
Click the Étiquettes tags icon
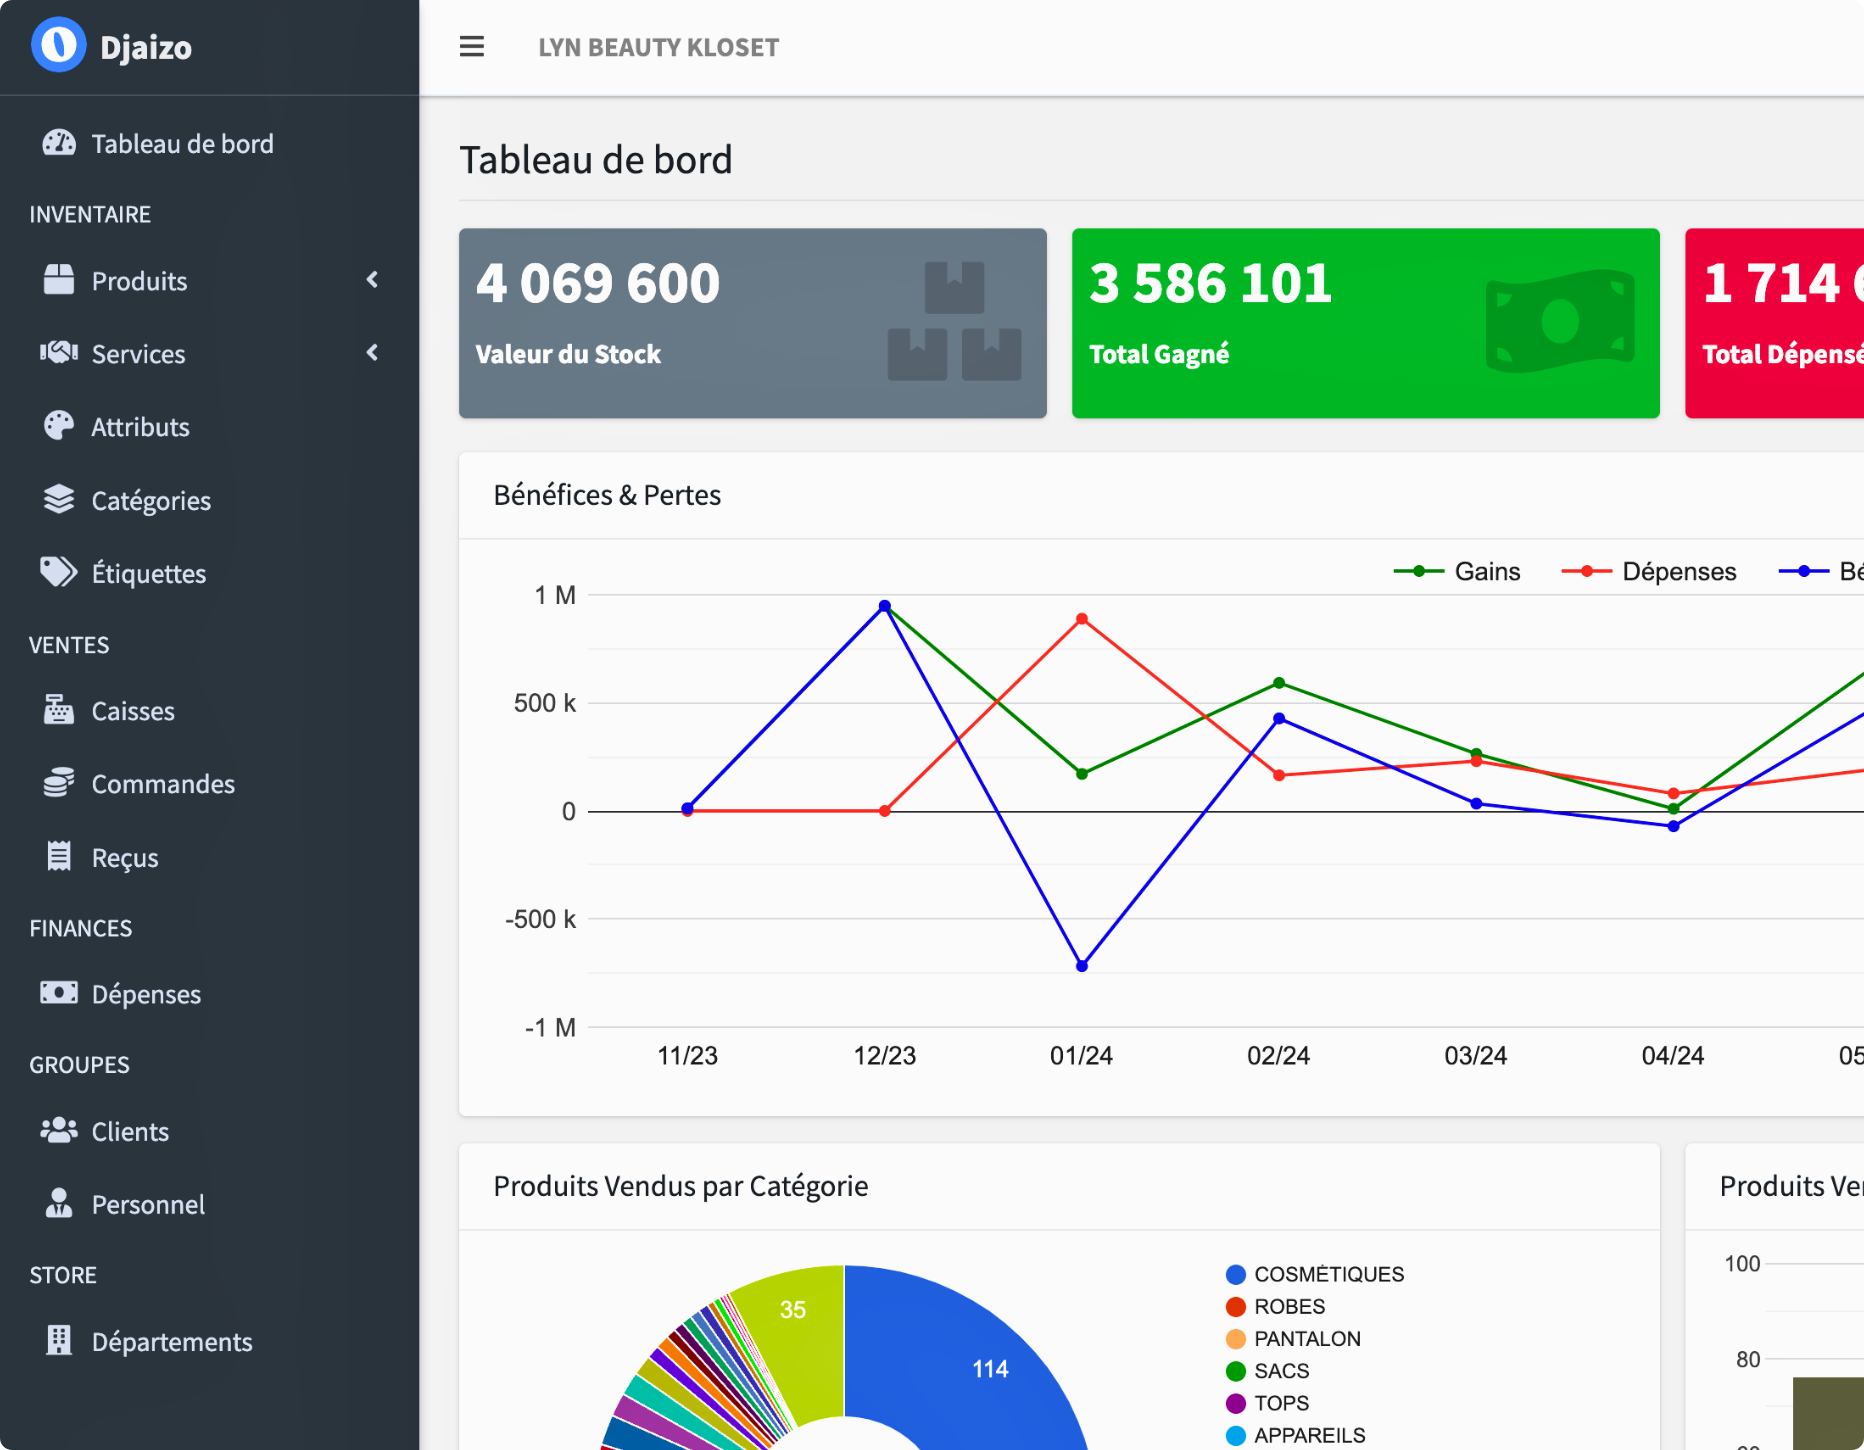pyautogui.click(x=59, y=572)
